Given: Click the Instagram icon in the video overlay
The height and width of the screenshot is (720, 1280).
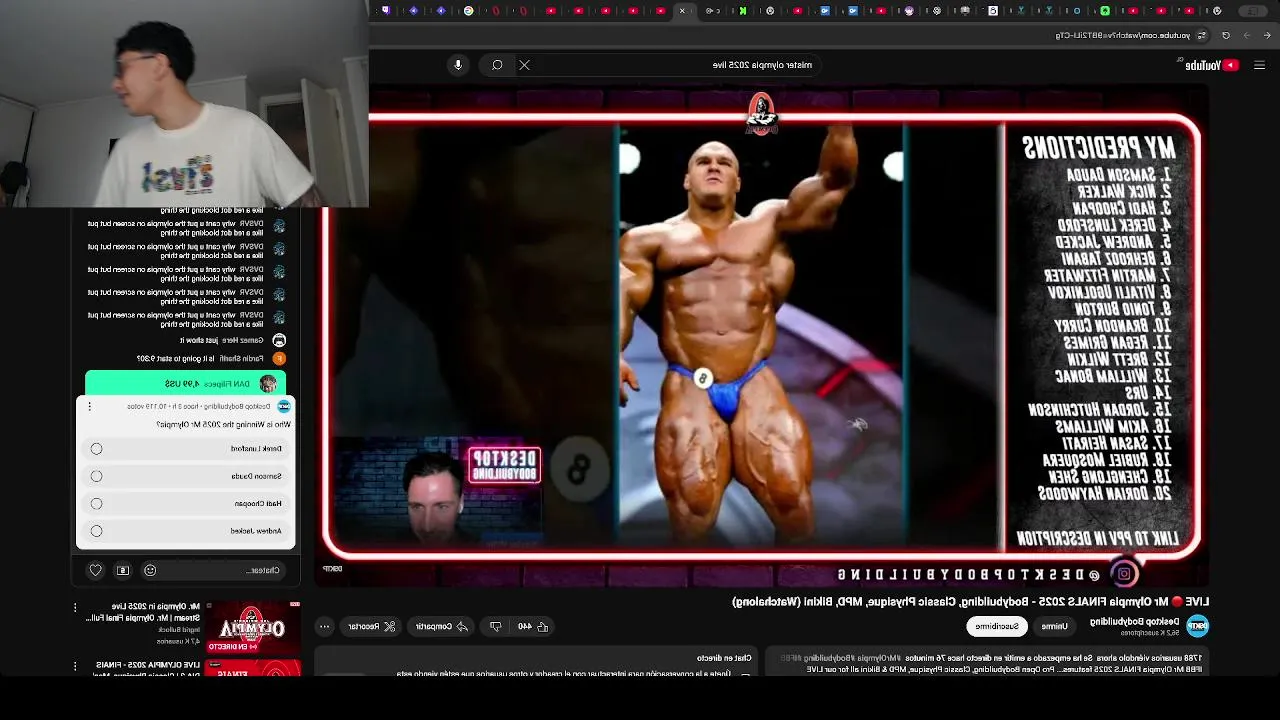Looking at the screenshot, I should tap(1124, 574).
